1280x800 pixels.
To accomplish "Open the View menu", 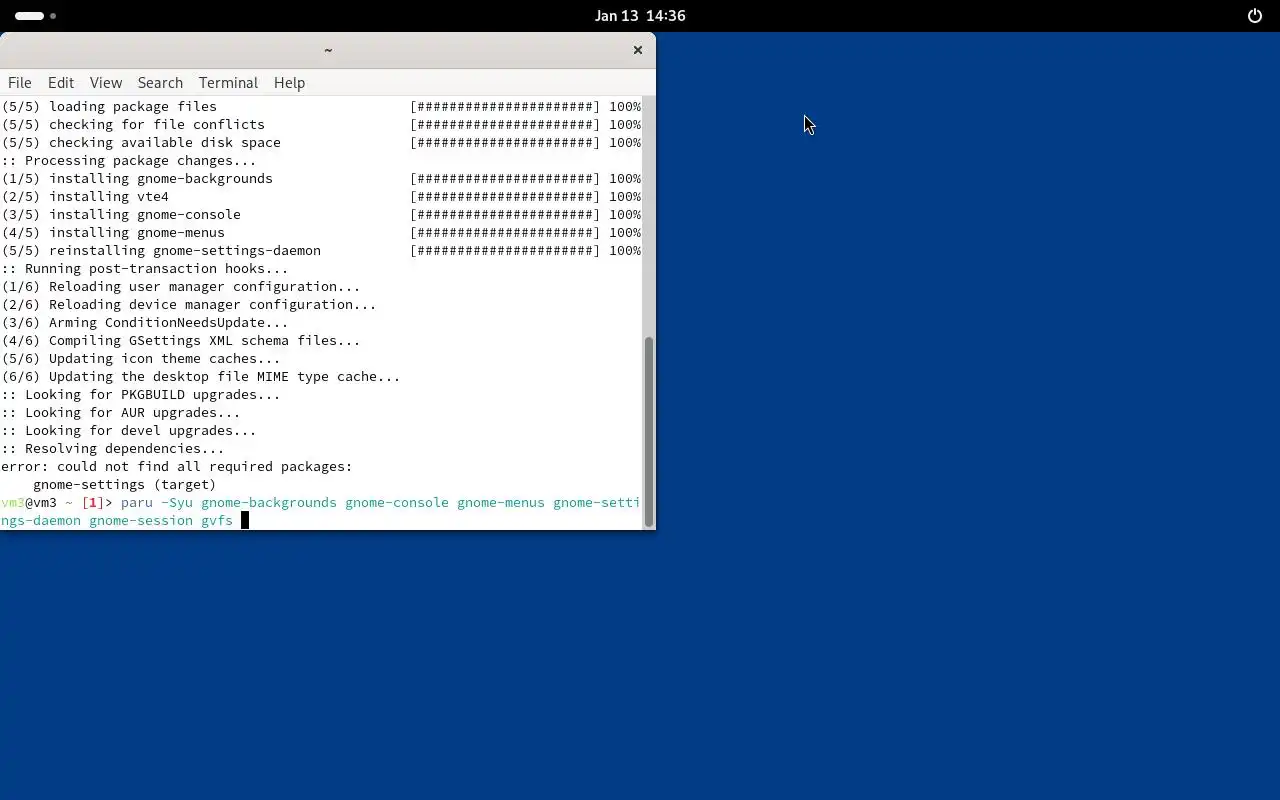I will pyautogui.click(x=106, y=83).
